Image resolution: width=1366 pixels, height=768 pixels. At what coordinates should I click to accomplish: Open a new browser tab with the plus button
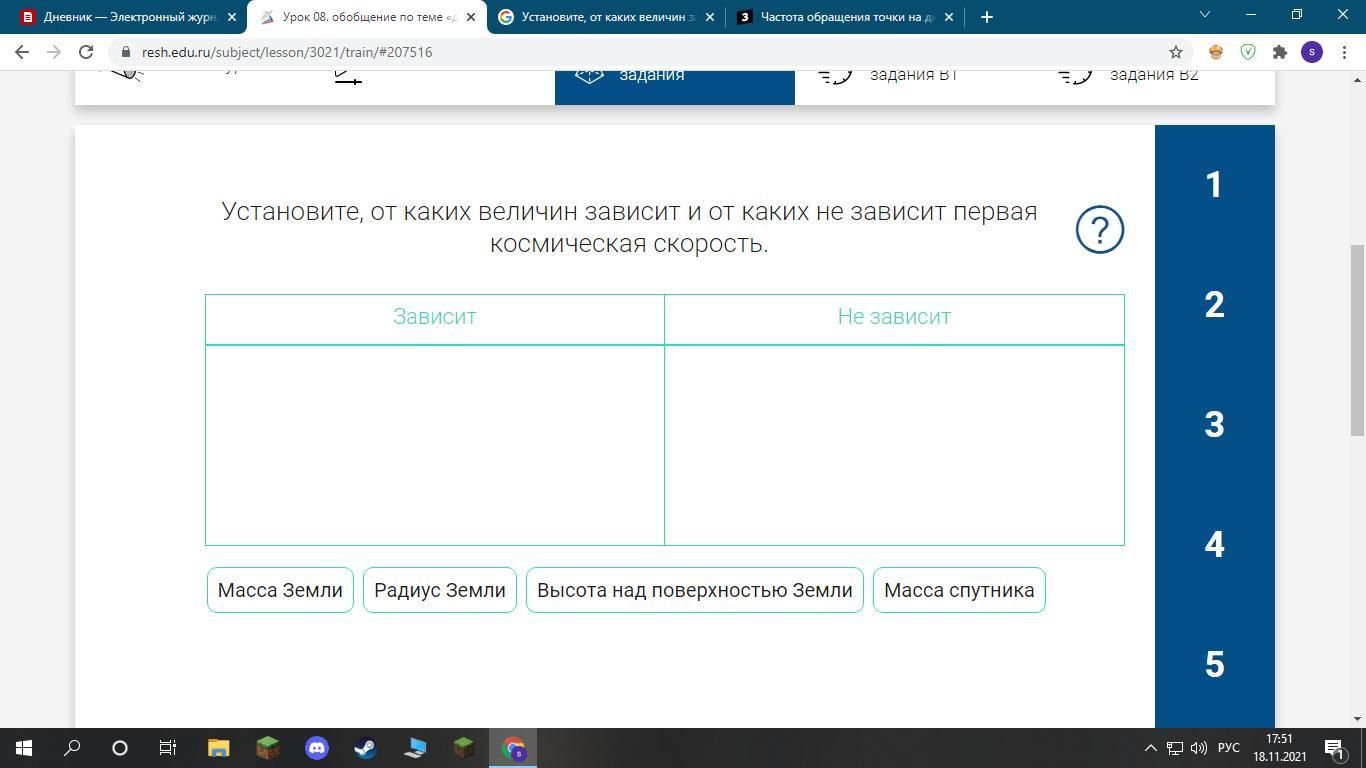coord(987,16)
